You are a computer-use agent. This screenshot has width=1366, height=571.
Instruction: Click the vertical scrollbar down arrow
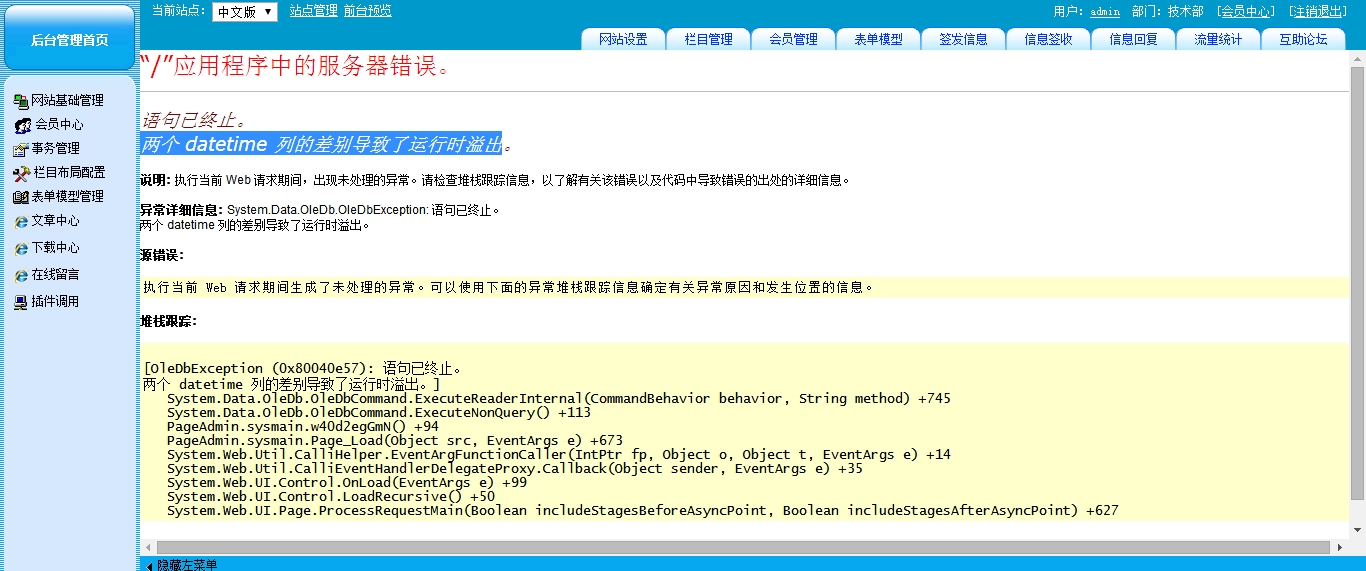pos(1357,529)
